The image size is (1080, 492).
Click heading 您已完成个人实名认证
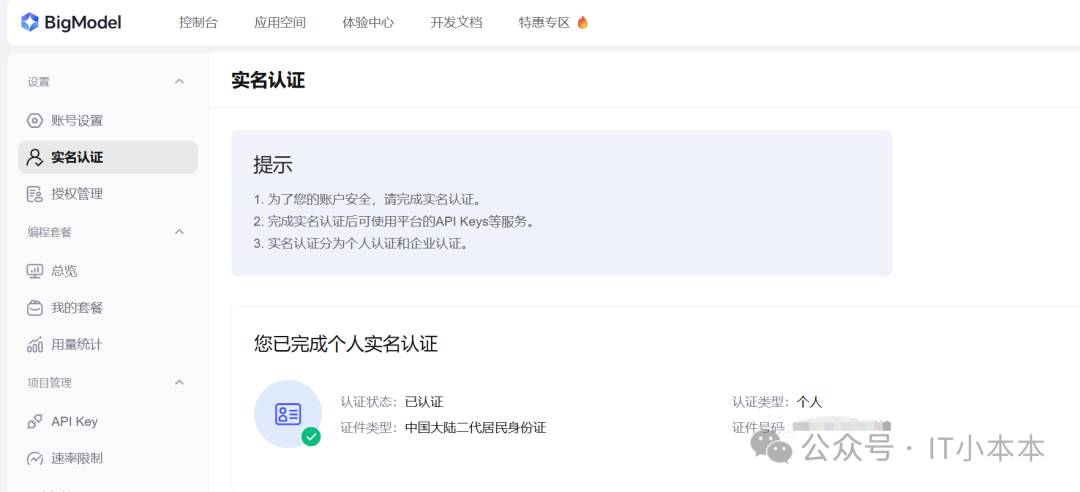click(x=346, y=343)
